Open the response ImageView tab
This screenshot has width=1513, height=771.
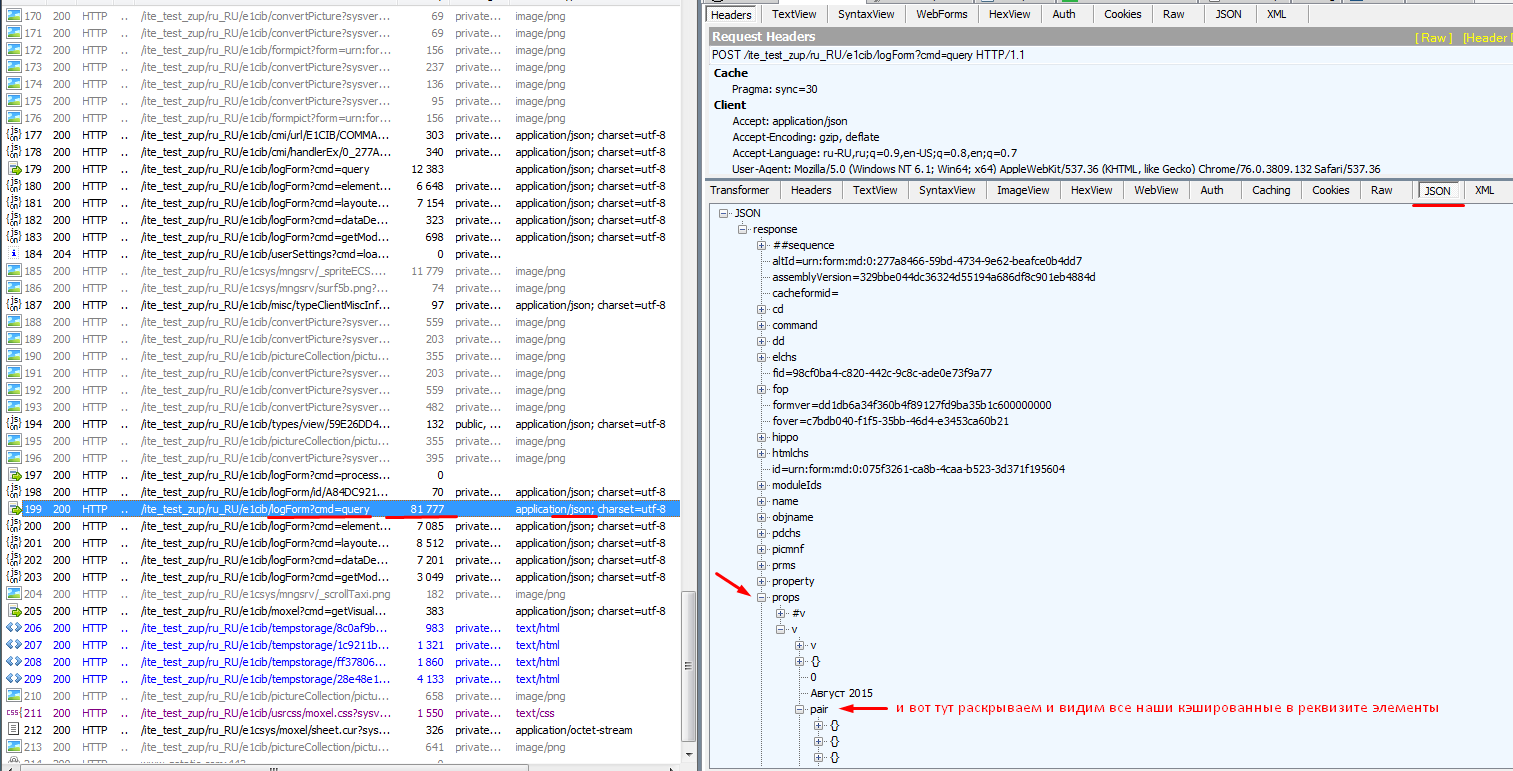pyautogui.click(x=1022, y=190)
